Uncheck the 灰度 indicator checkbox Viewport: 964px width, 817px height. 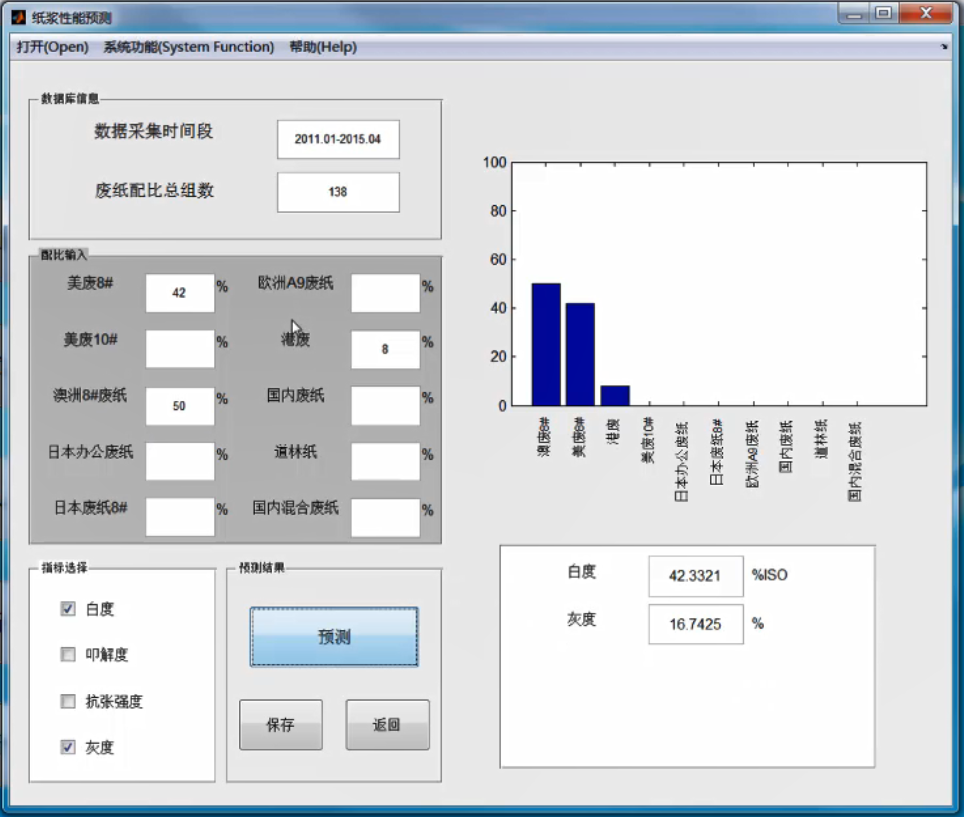pyautogui.click(x=68, y=747)
